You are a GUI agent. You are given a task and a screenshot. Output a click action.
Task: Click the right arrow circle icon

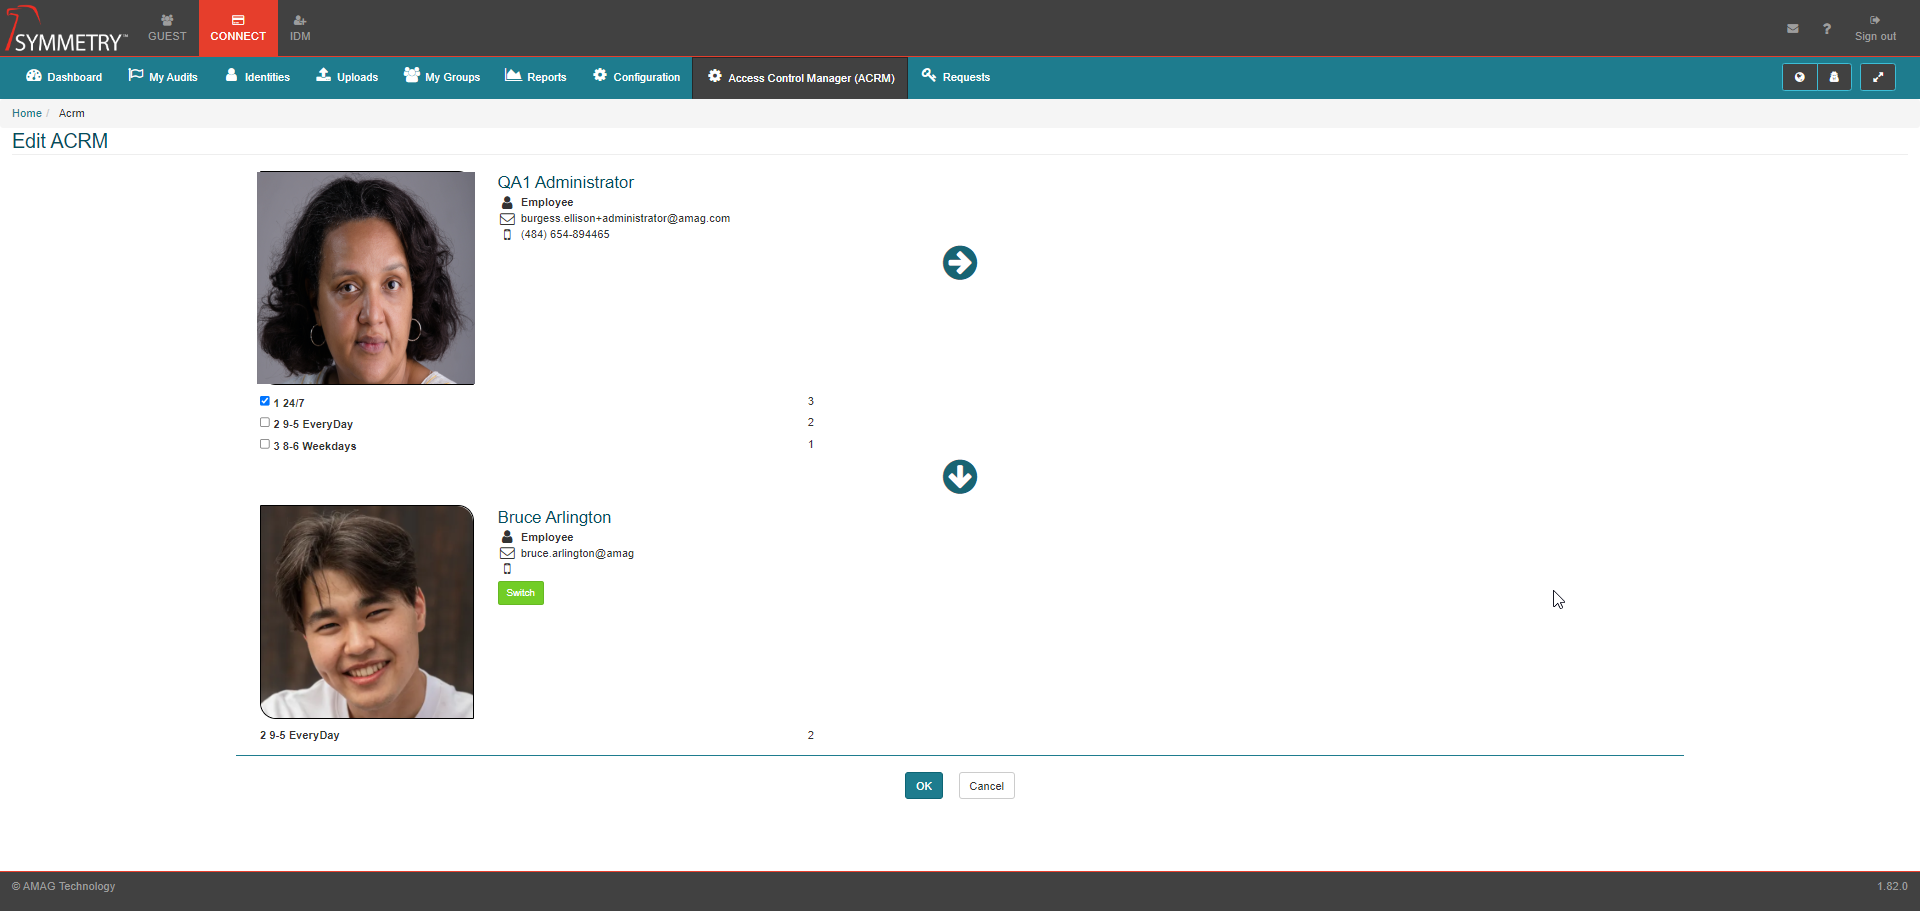click(959, 263)
